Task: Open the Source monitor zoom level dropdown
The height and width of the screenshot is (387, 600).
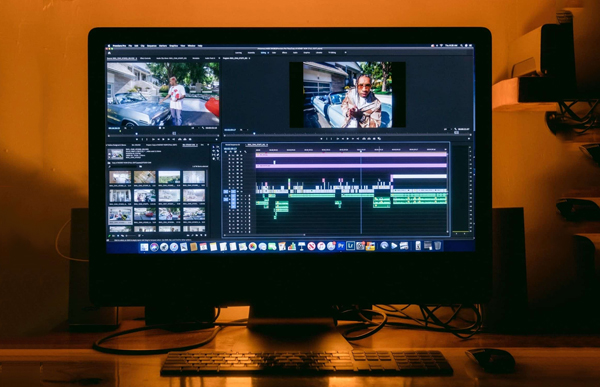Action: pos(127,128)
